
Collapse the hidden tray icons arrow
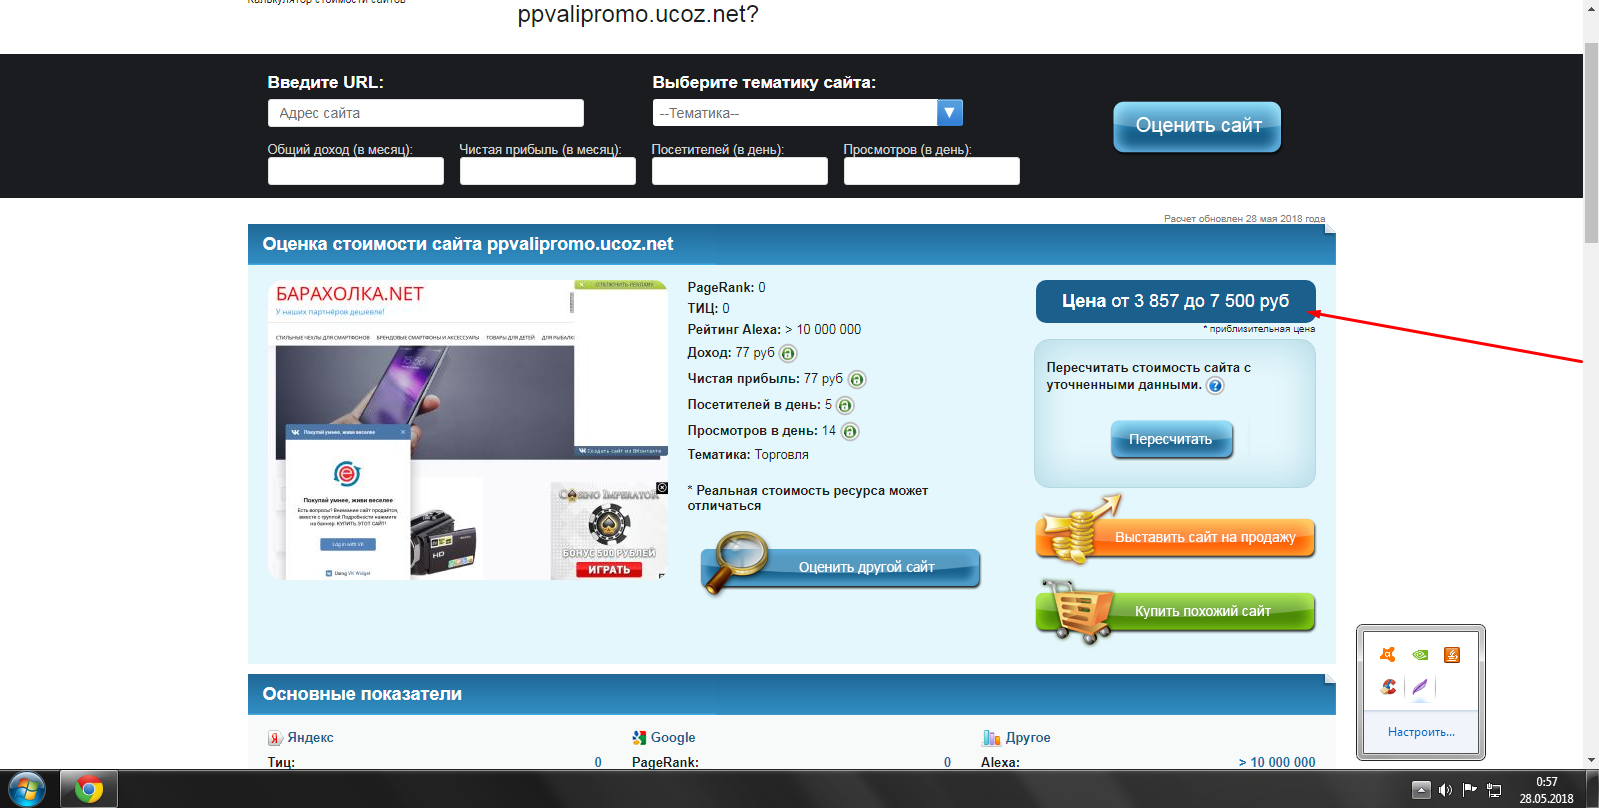pos(1421,790)
